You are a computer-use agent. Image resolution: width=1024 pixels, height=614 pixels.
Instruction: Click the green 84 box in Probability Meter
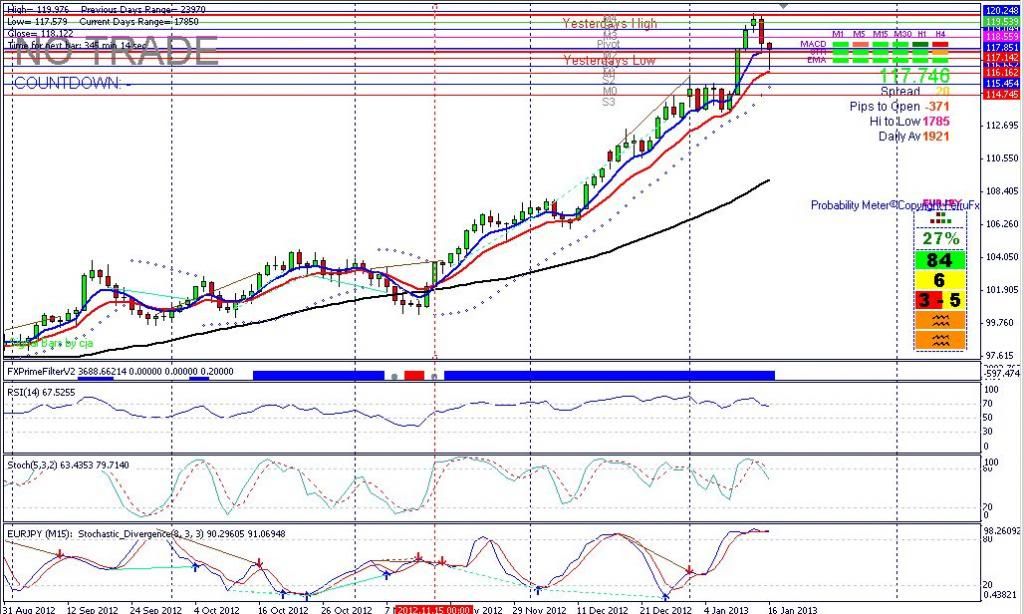tap(939, 260)
